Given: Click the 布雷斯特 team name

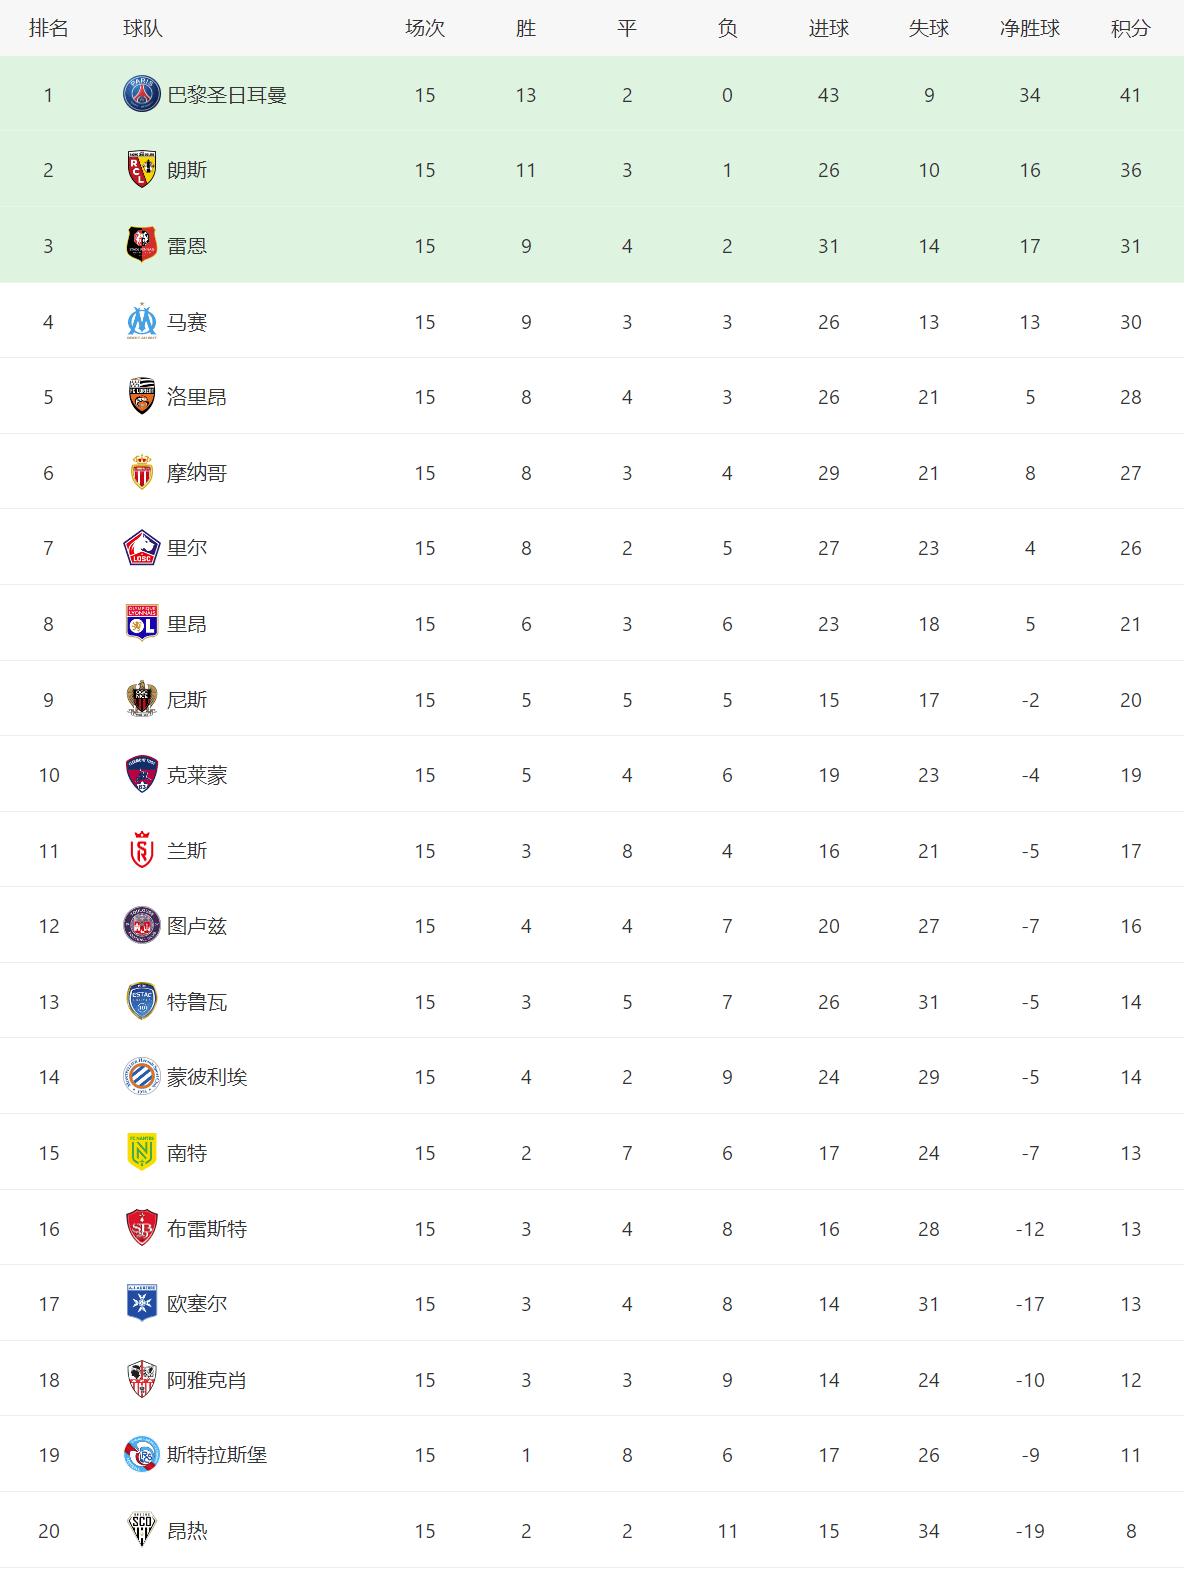Looking at the screenshot, I should tap(207, 1229).
